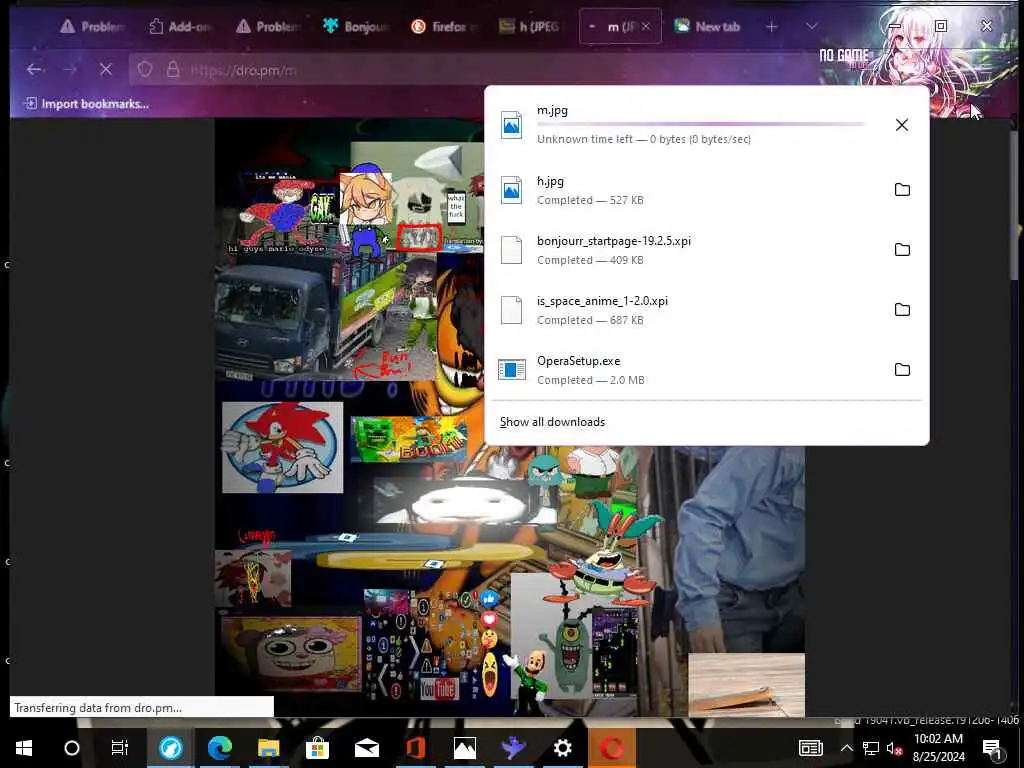Open Opera browser from taskbar
Image resolution: width=1024 pixels, height=768 pixels.
pos(612,748)
